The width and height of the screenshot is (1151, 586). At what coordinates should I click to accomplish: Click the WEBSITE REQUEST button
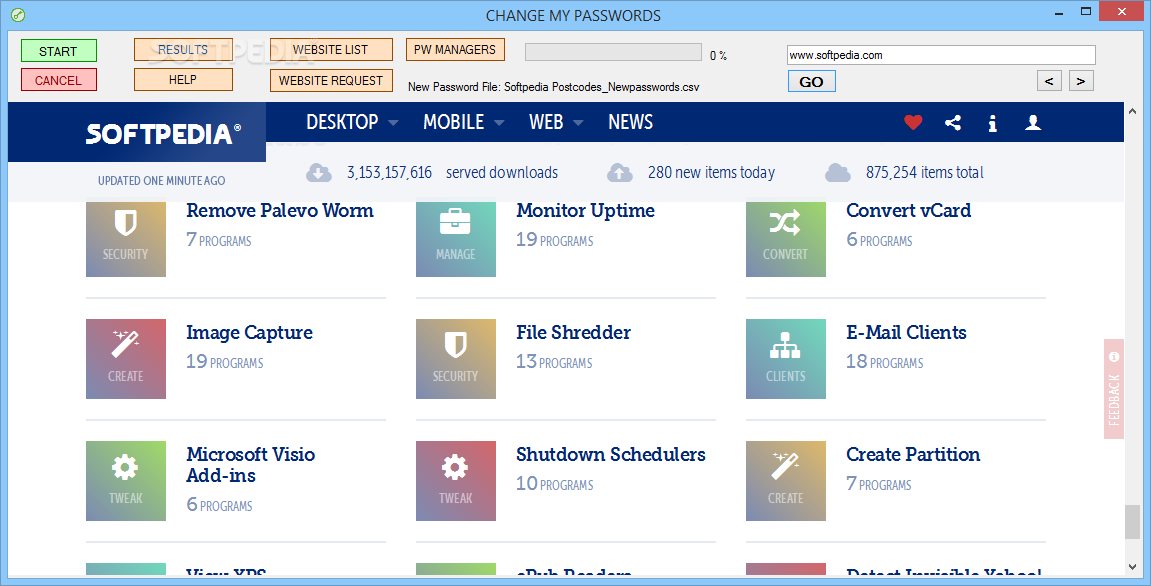tap(331, 80)
